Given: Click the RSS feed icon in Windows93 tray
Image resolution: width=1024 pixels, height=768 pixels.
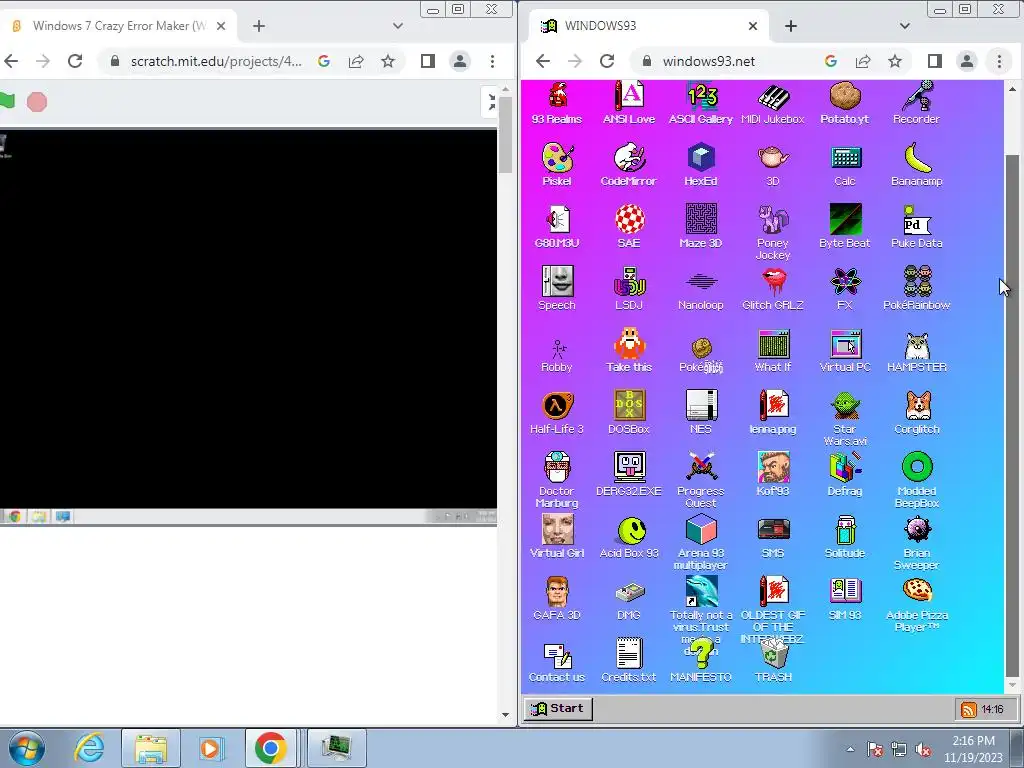Looking at the screenshot, I should tap(968, 709).
